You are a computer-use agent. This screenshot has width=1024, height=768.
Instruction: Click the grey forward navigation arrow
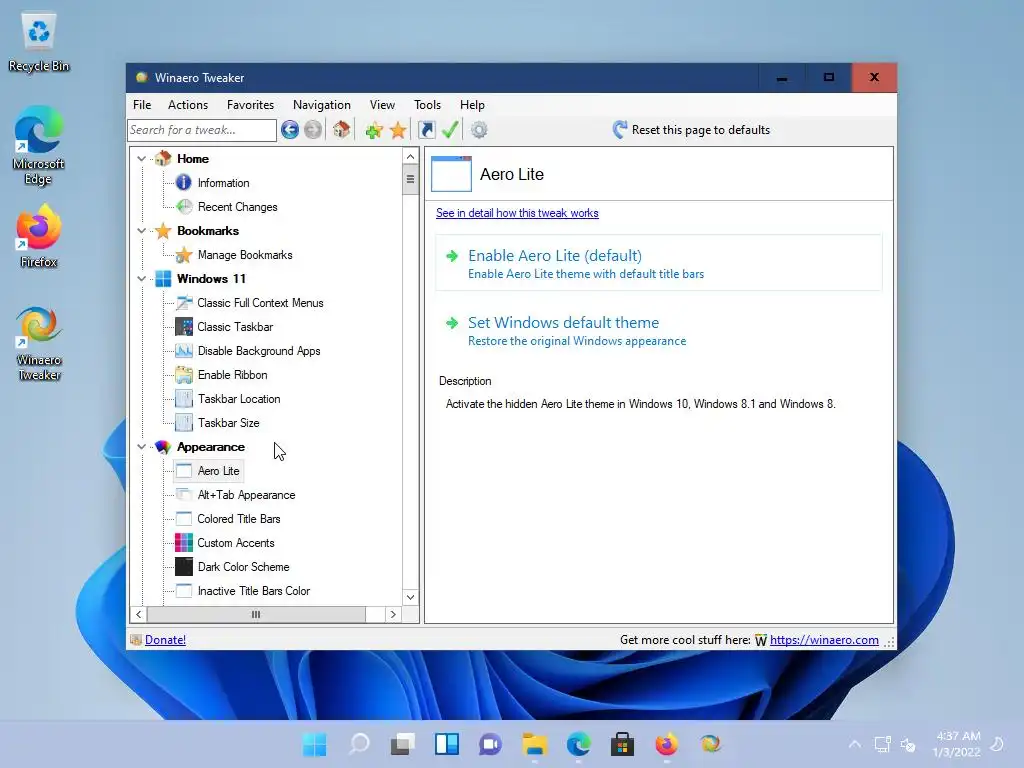(x=313, y=130)
